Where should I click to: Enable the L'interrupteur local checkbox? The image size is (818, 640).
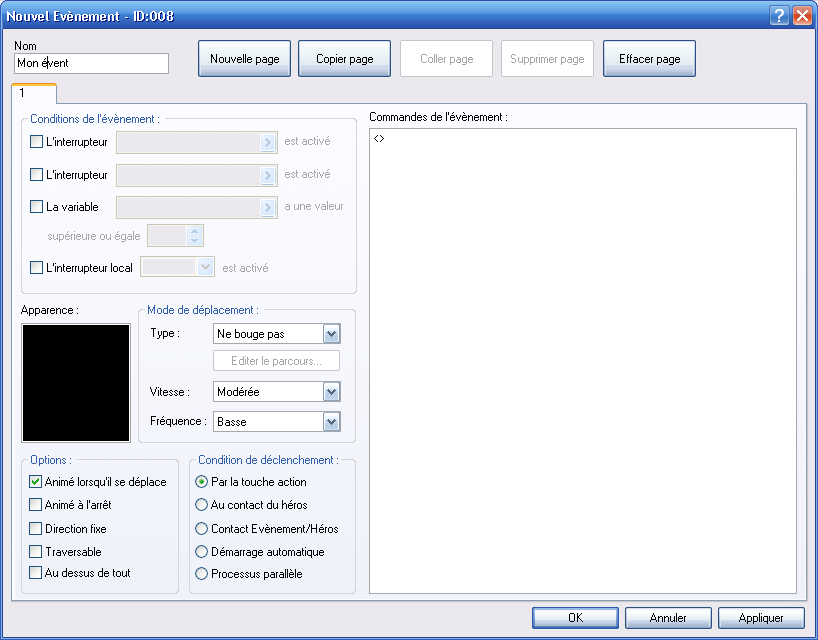click(37, 268)
